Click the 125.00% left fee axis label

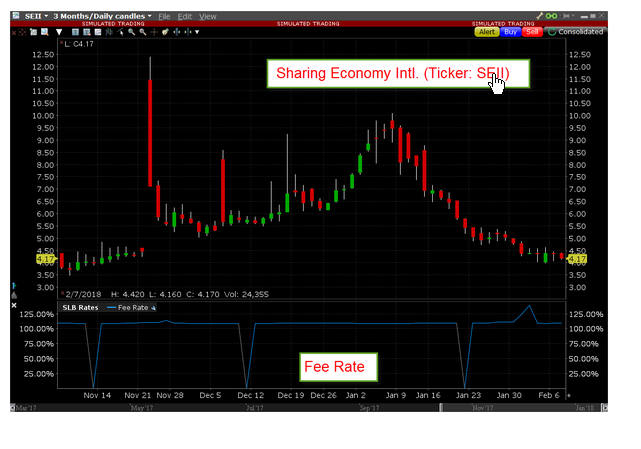click(x=36, y=314)
